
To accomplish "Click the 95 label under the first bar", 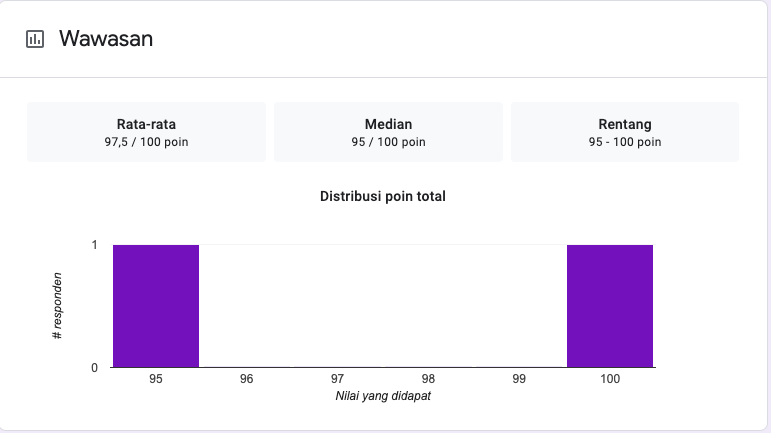I will pos(156,380).
